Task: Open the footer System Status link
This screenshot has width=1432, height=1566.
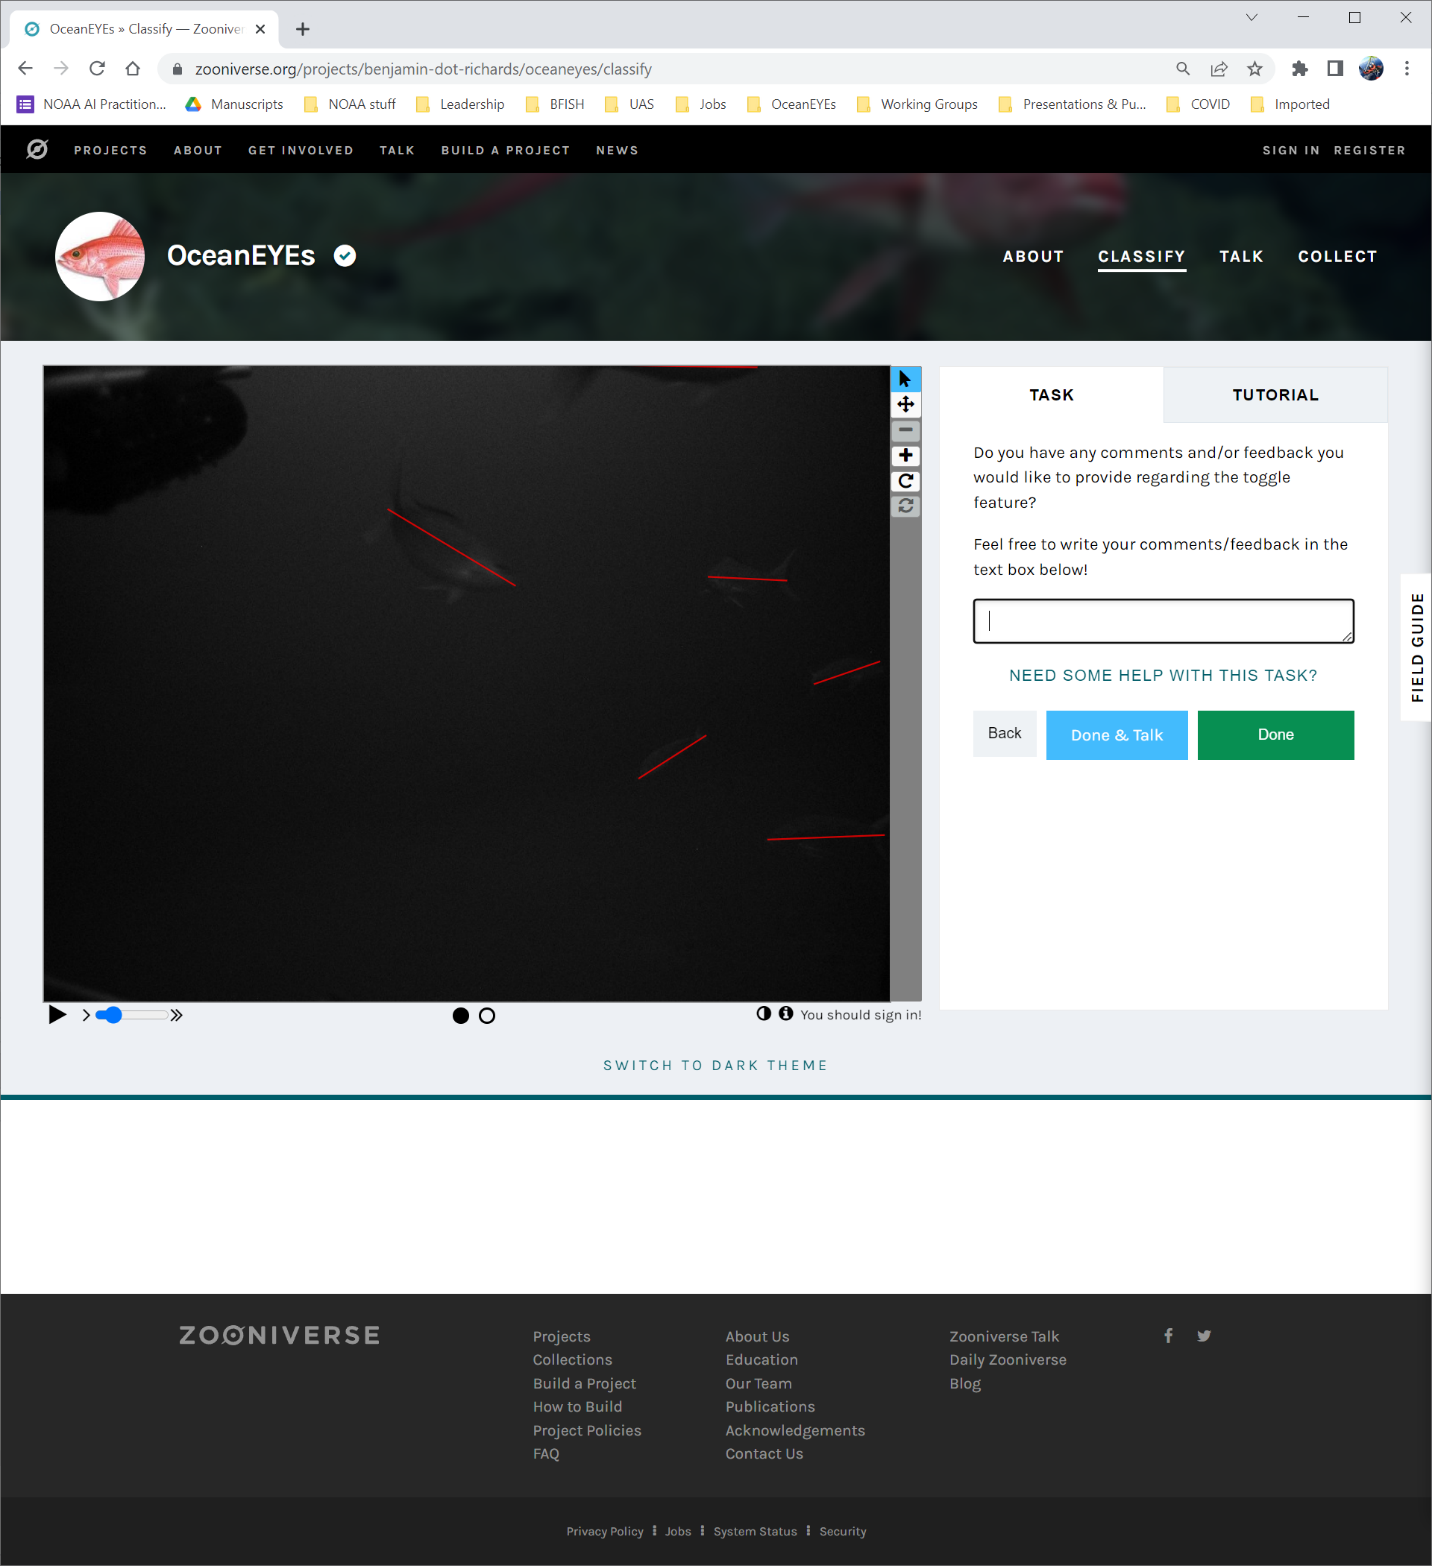Action: (x=755, y=1531)
